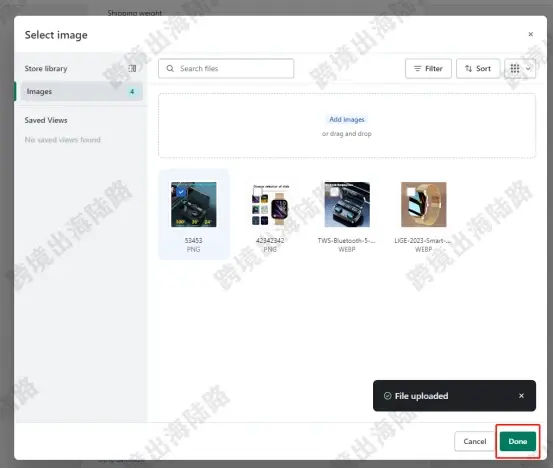Image resolution: width=554 pixels, height=469 pixels.
Task: Click the 'or drag and drop' text
Action: click(x=347, y=134)
